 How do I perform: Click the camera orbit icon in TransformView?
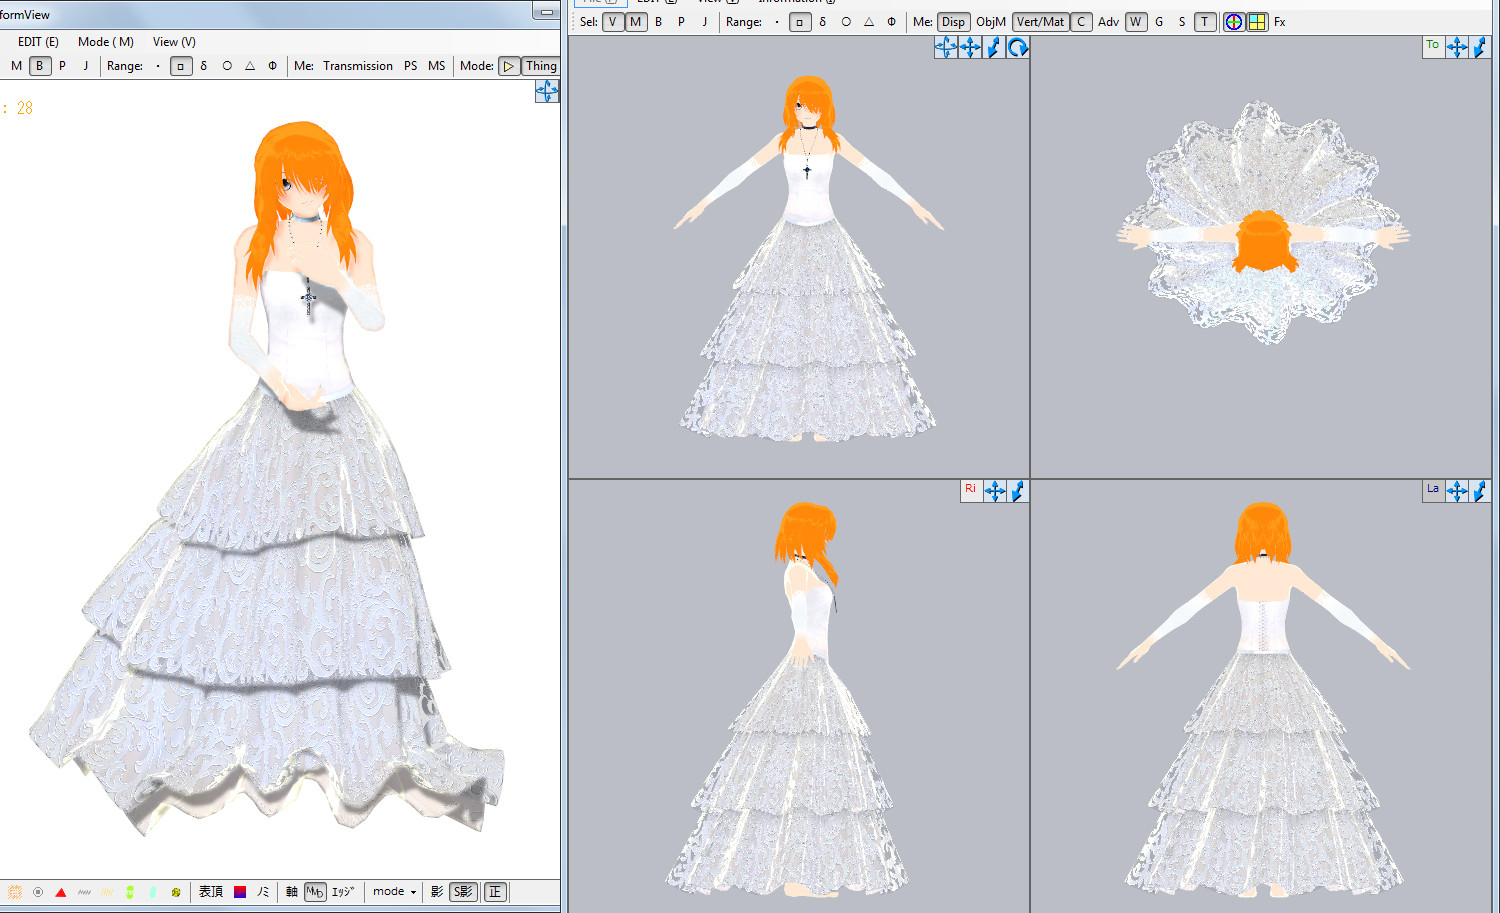click(547, 91)
